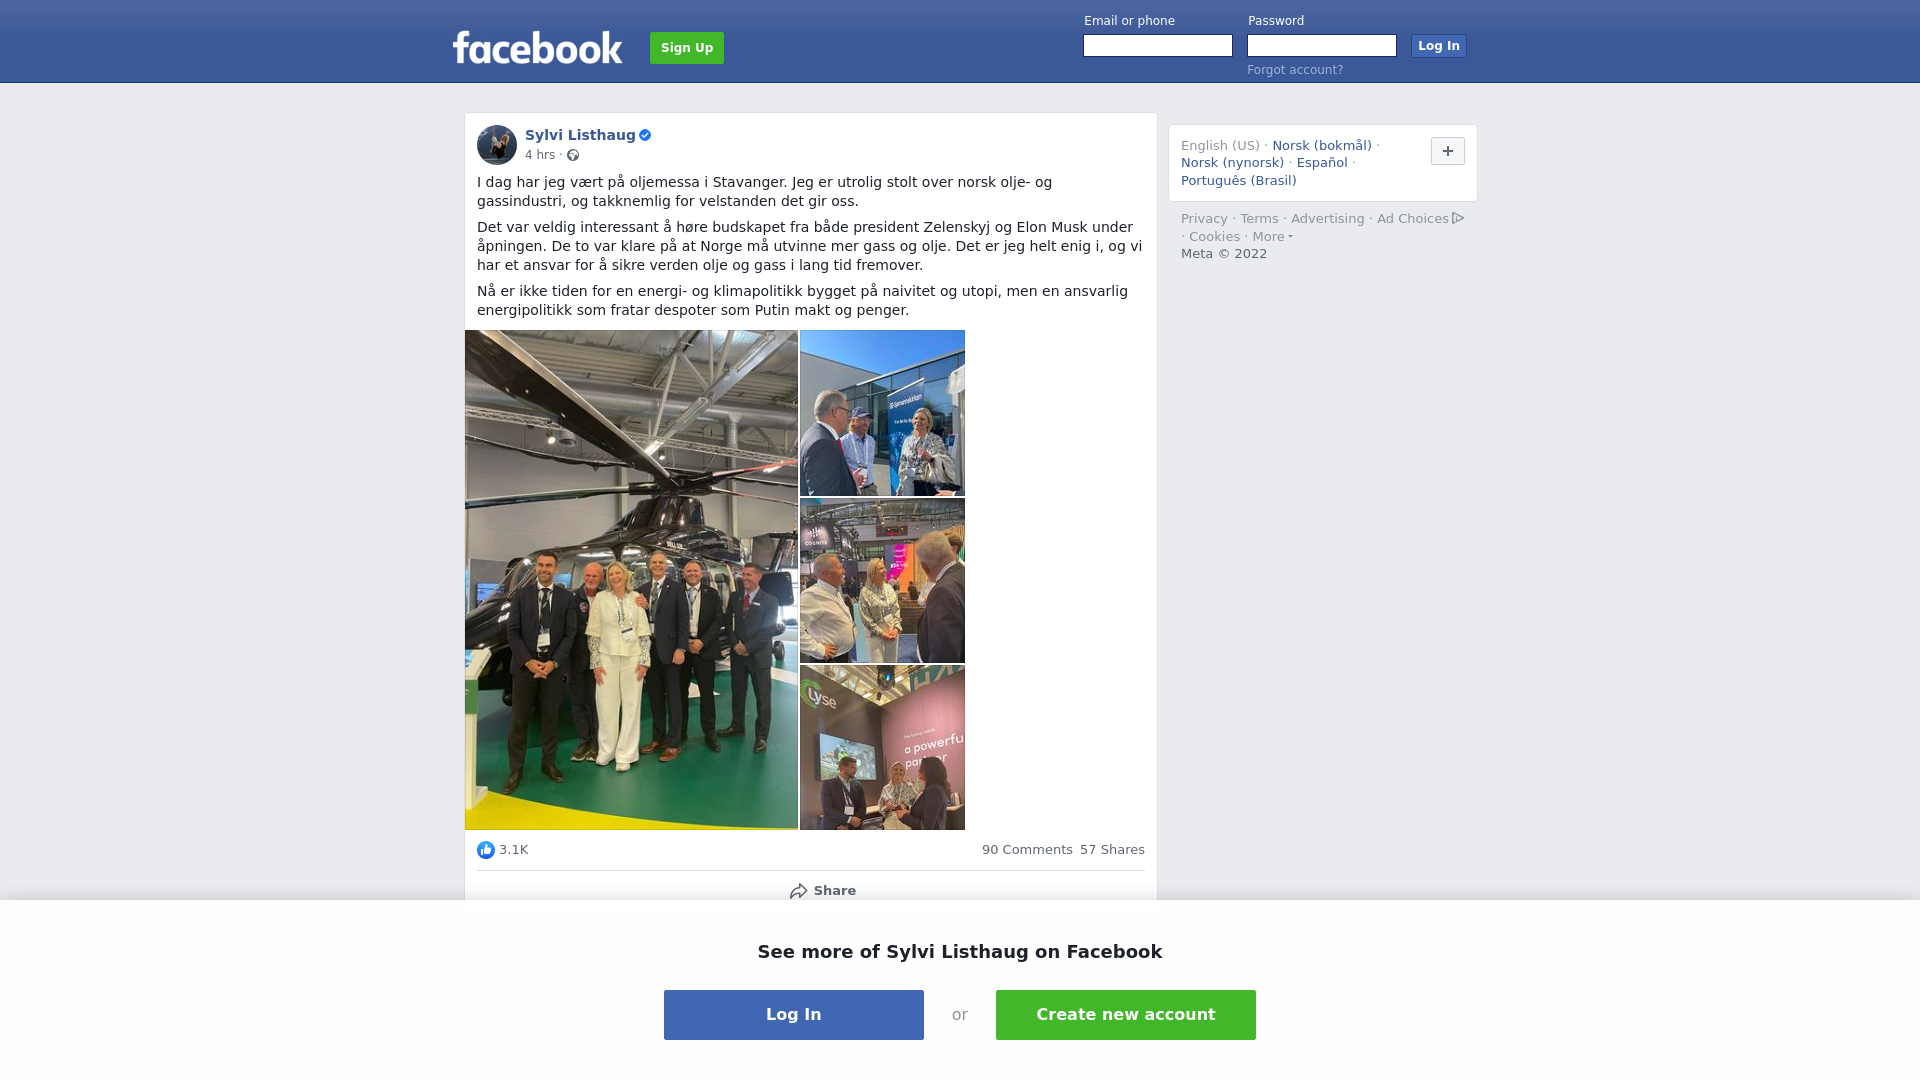Viewport: 1920px width, 1080px height.
Task: Click the public globe privacy icon
Action: click(x=573, y=155)
